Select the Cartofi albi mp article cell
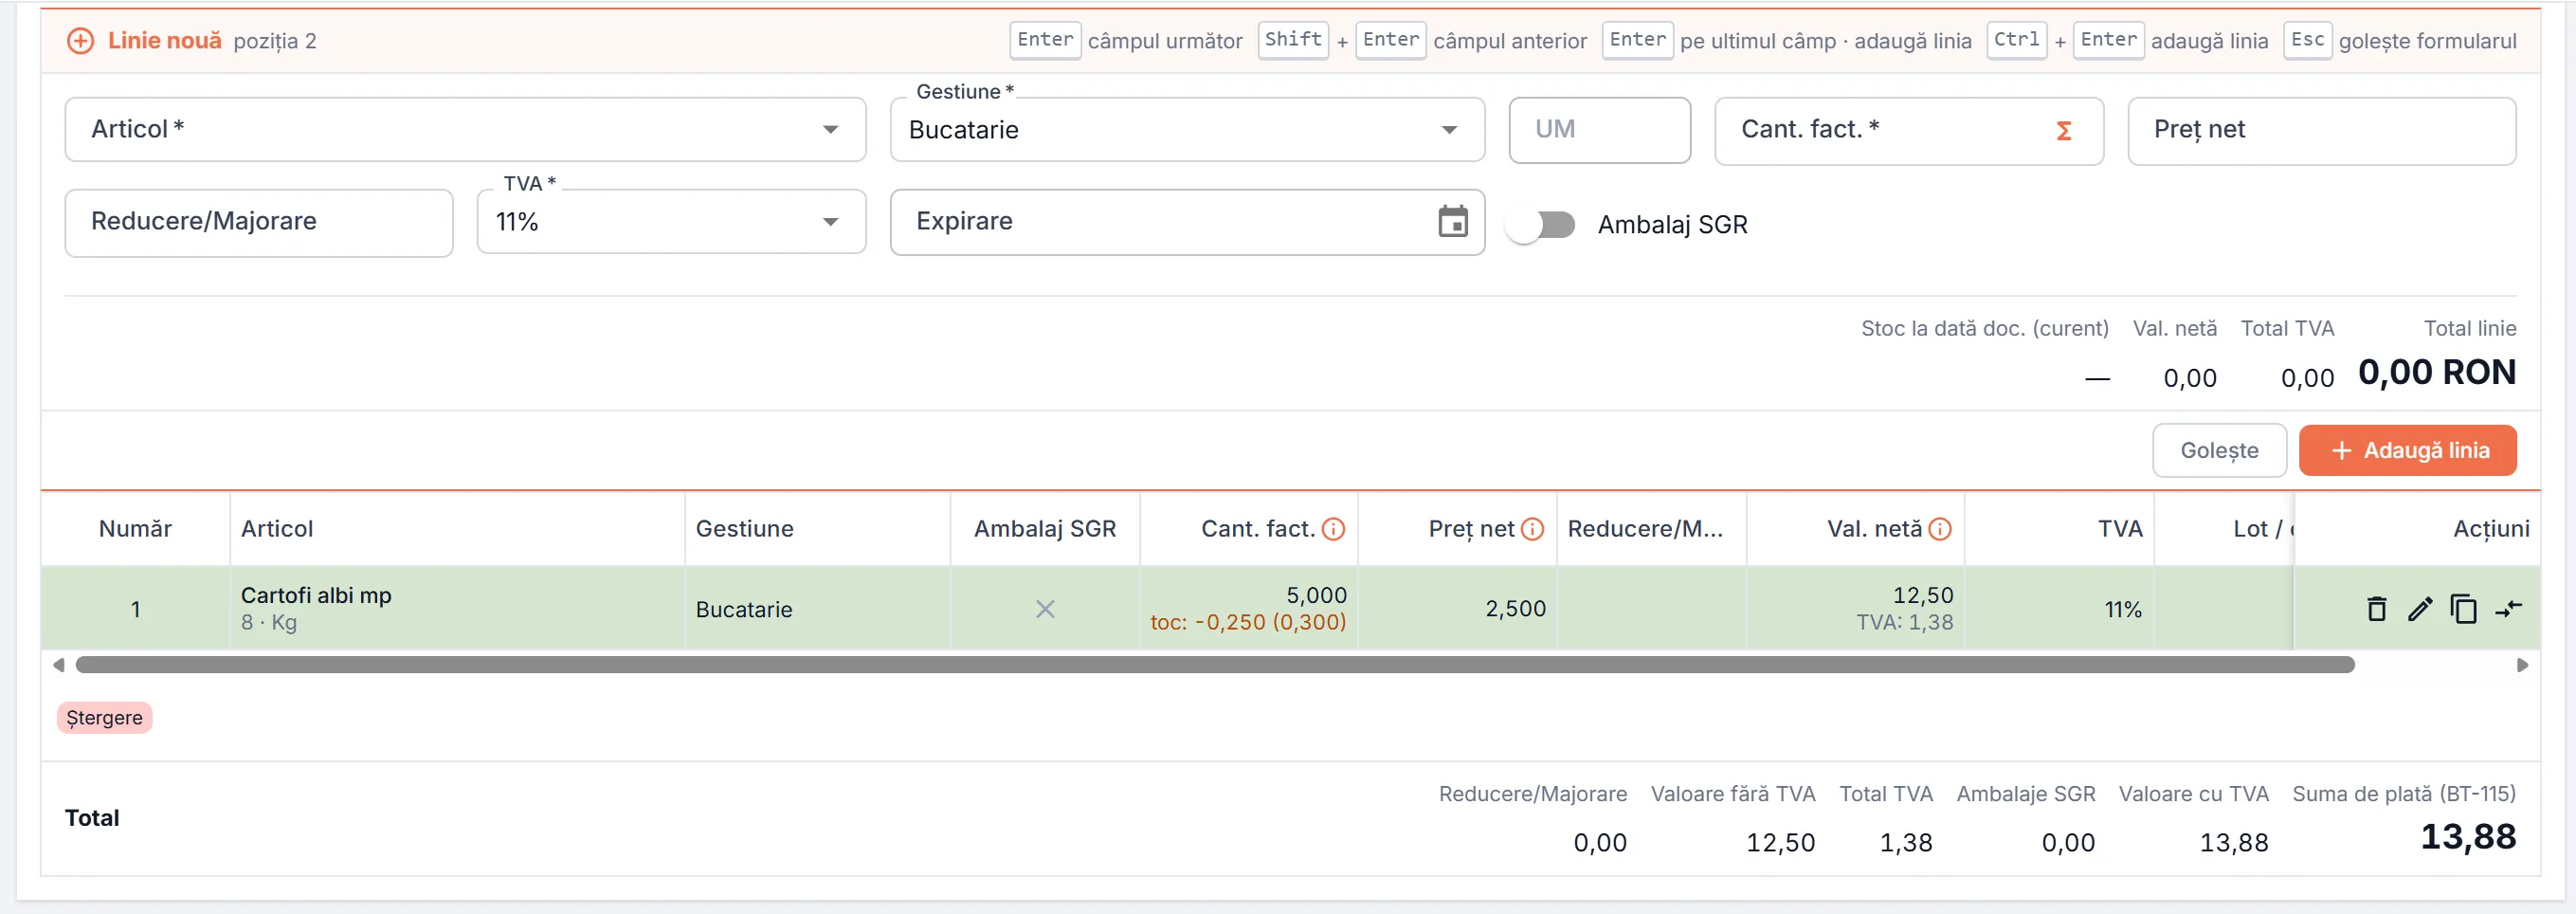Image resolution: width=2576 pixels, height=914 pixels. point(457,608)
